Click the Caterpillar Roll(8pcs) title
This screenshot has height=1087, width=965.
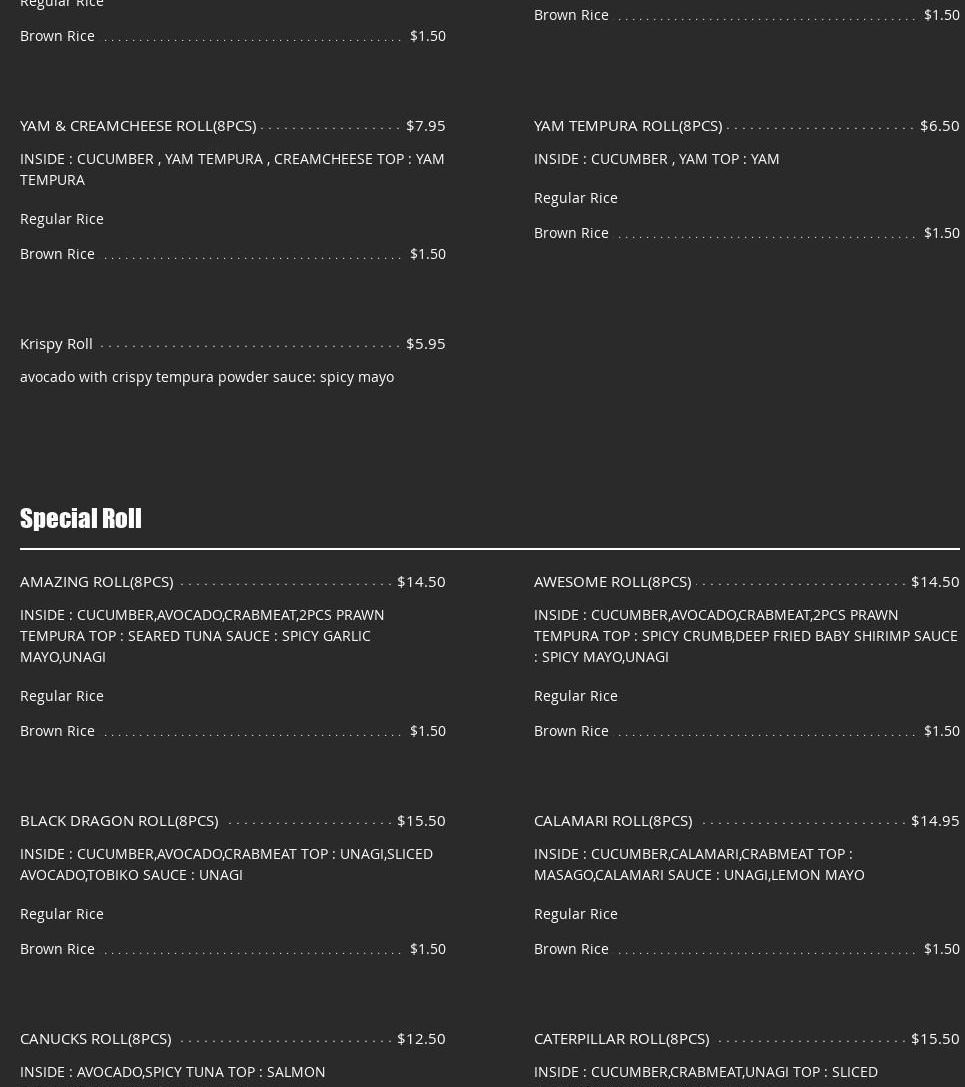(621, 1038)
